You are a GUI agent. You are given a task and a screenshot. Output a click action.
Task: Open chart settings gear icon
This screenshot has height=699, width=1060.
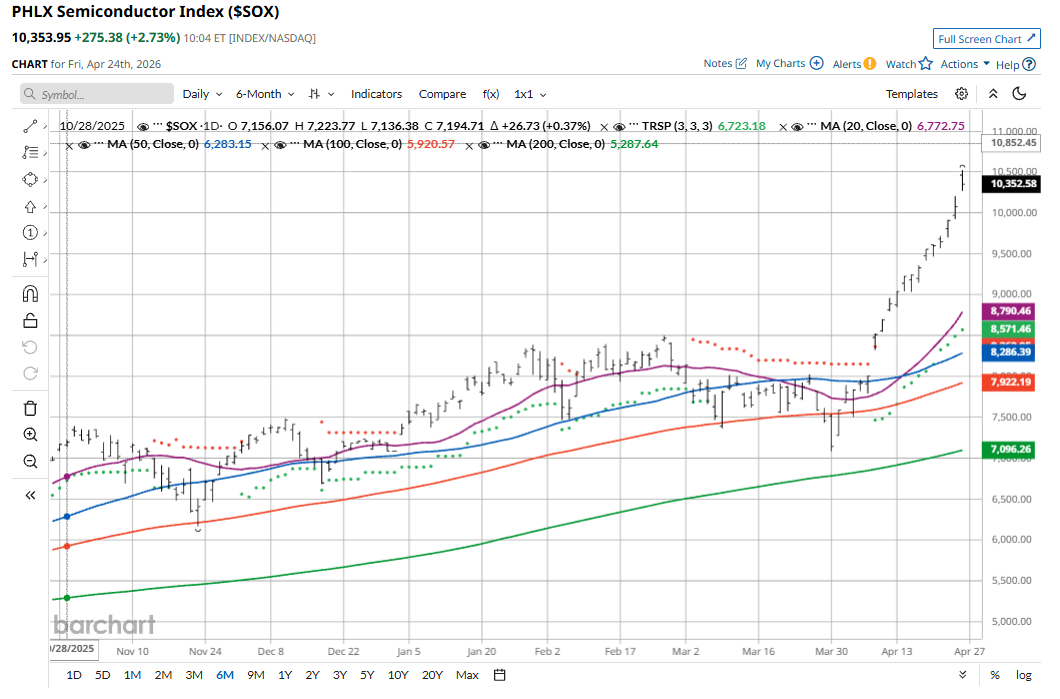click(961, 94)
